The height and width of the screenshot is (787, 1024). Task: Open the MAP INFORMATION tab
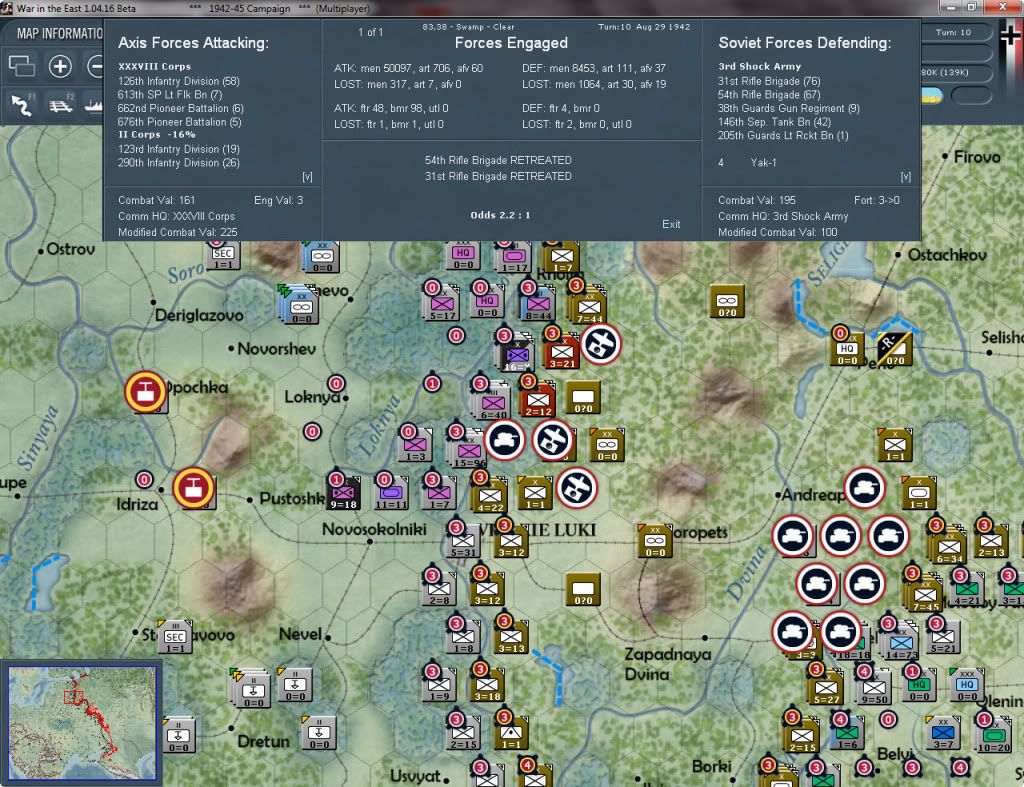coord(59,33)
